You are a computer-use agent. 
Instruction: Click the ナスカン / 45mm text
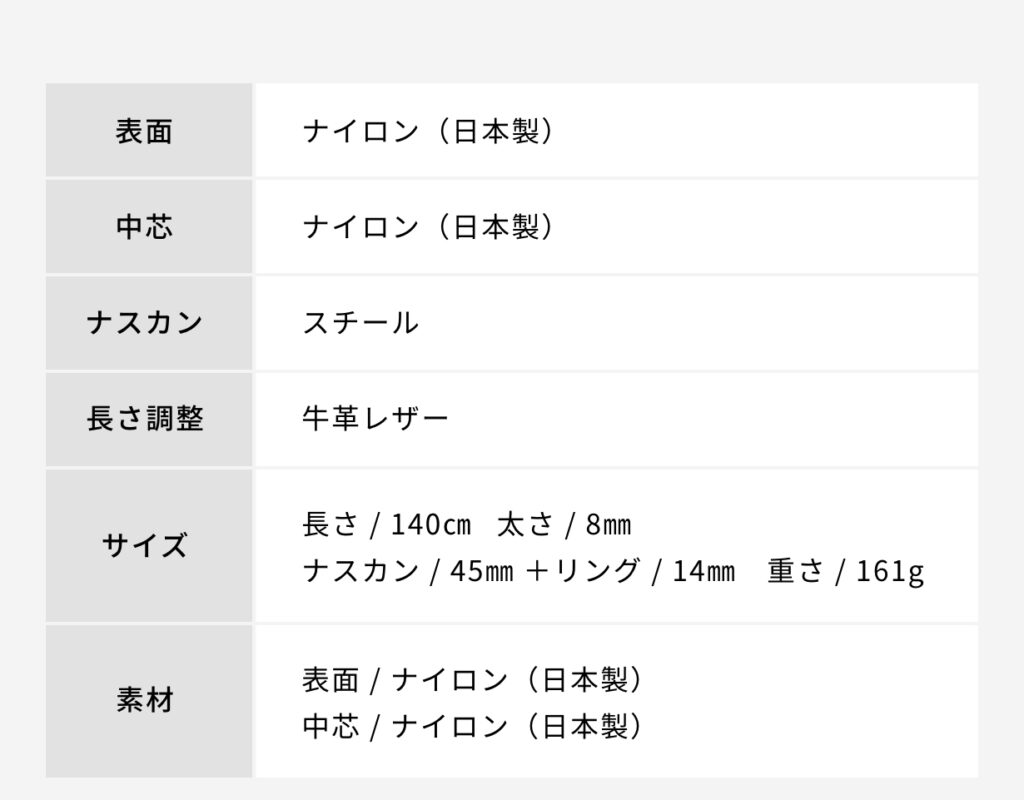[408, 570]
